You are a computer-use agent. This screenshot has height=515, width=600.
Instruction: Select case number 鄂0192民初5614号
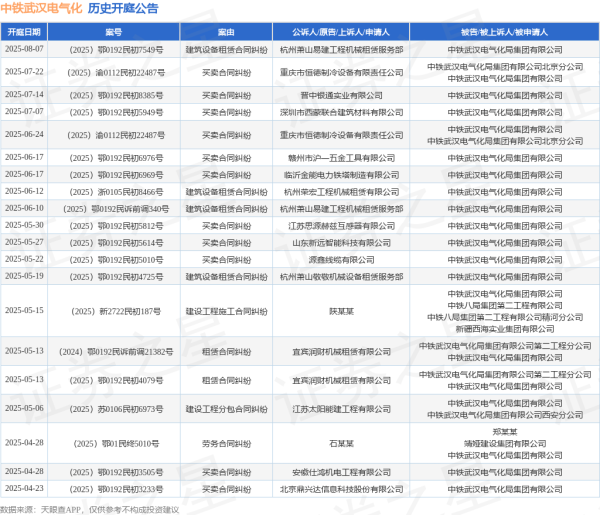tap(116, 243)
